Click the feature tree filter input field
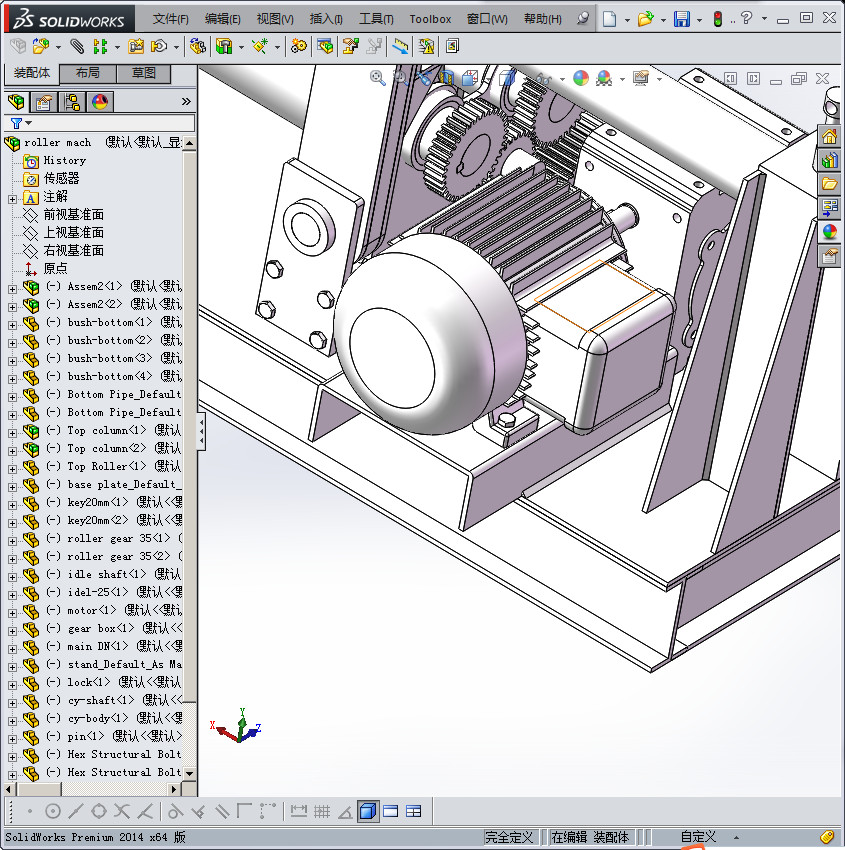The height and width of the screenshot is (850, 845). [114, 124]
